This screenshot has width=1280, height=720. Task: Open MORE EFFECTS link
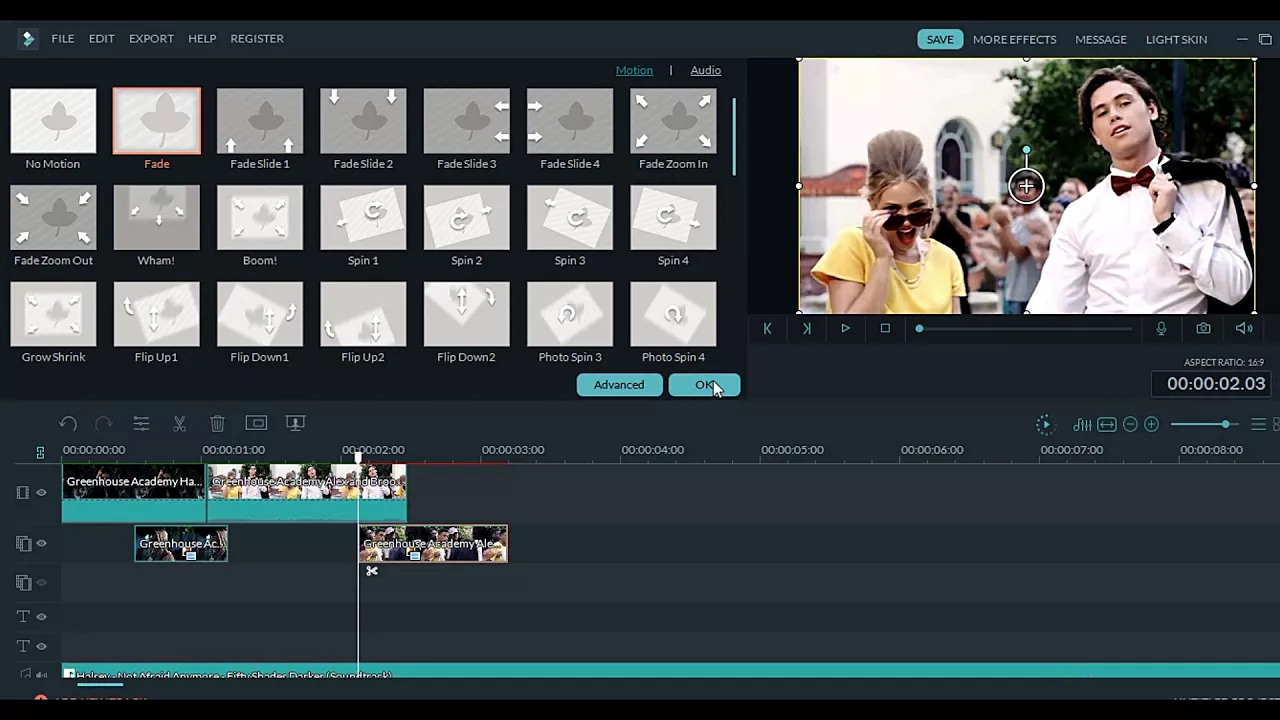(x=1014, y=39)
